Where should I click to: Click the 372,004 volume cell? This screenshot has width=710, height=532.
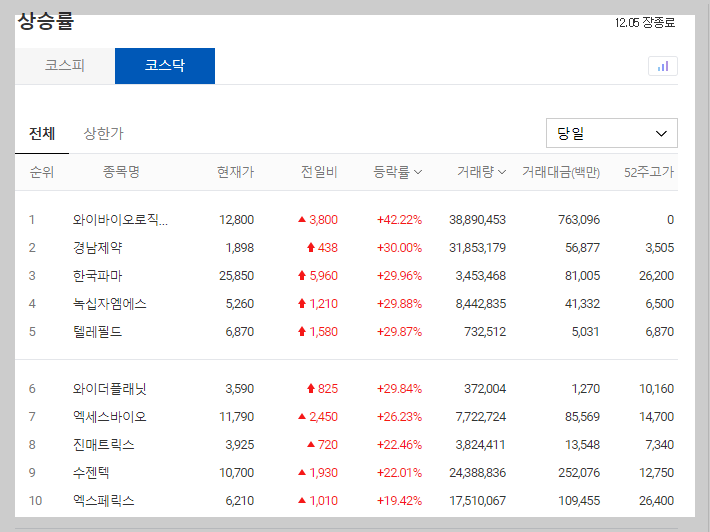tap(485, 389)
